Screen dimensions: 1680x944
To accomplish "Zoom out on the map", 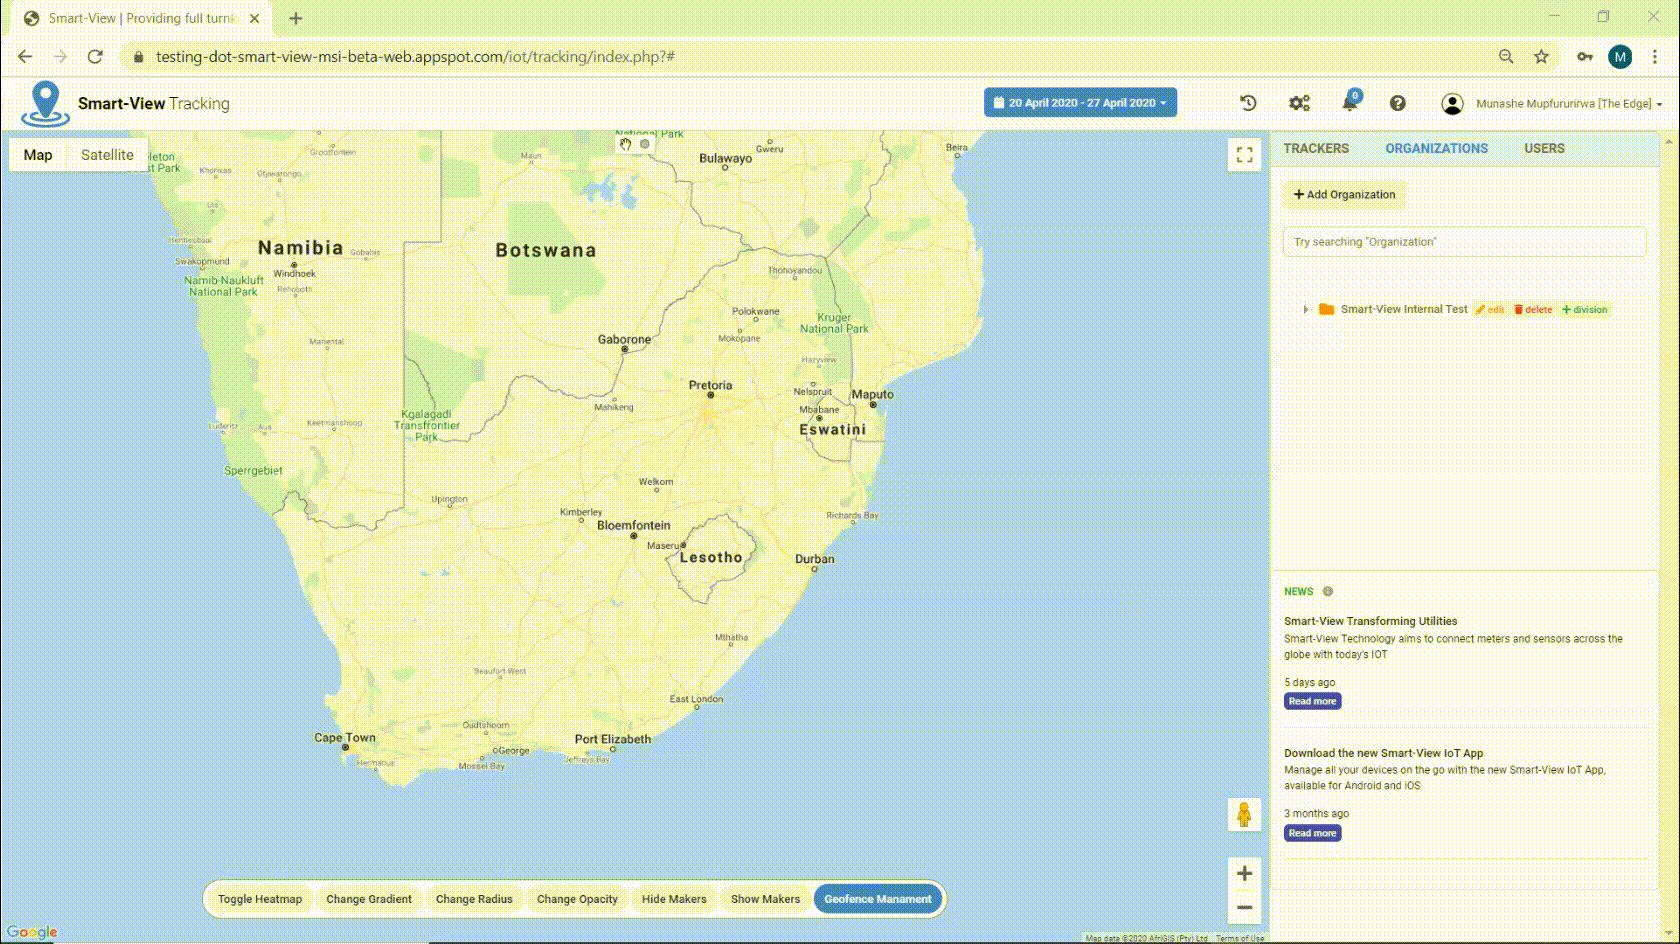I will (1244, 908).
